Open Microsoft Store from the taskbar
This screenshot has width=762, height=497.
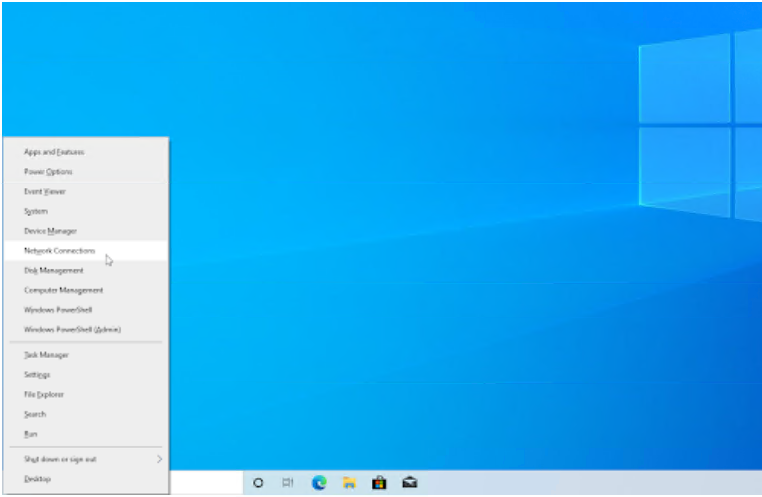[379, 483]
